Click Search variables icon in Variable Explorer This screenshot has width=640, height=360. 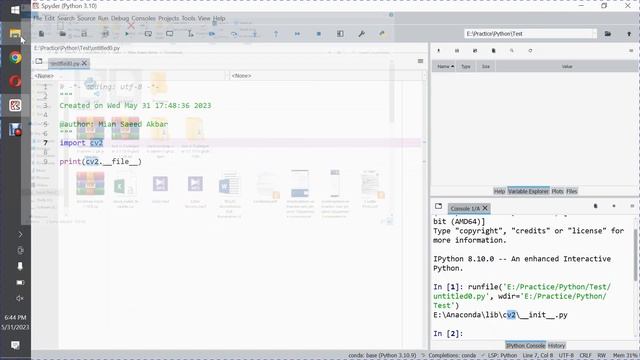pyautogui.click(x=512, y=51)
